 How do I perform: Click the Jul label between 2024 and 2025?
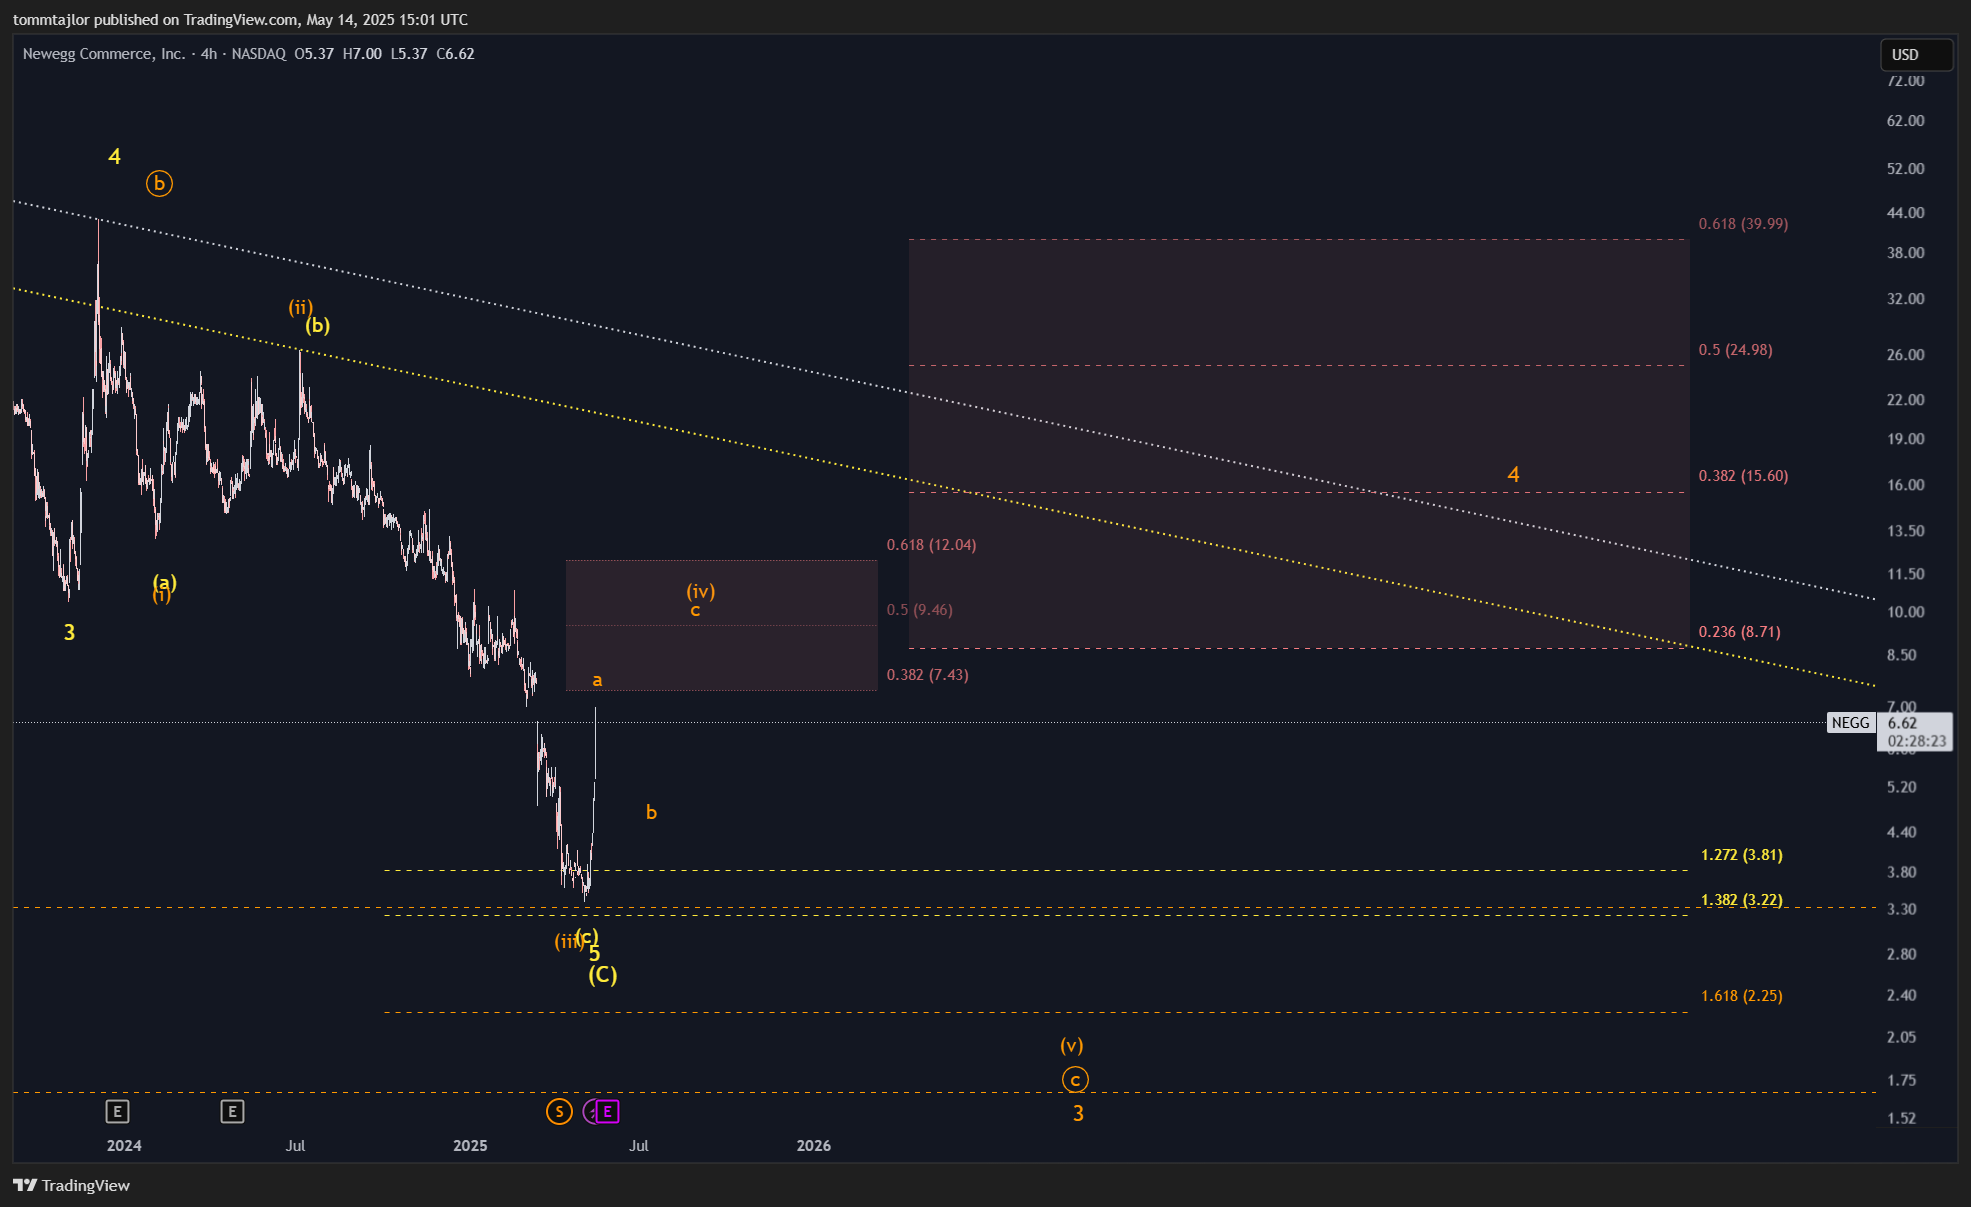point(295,1146)
